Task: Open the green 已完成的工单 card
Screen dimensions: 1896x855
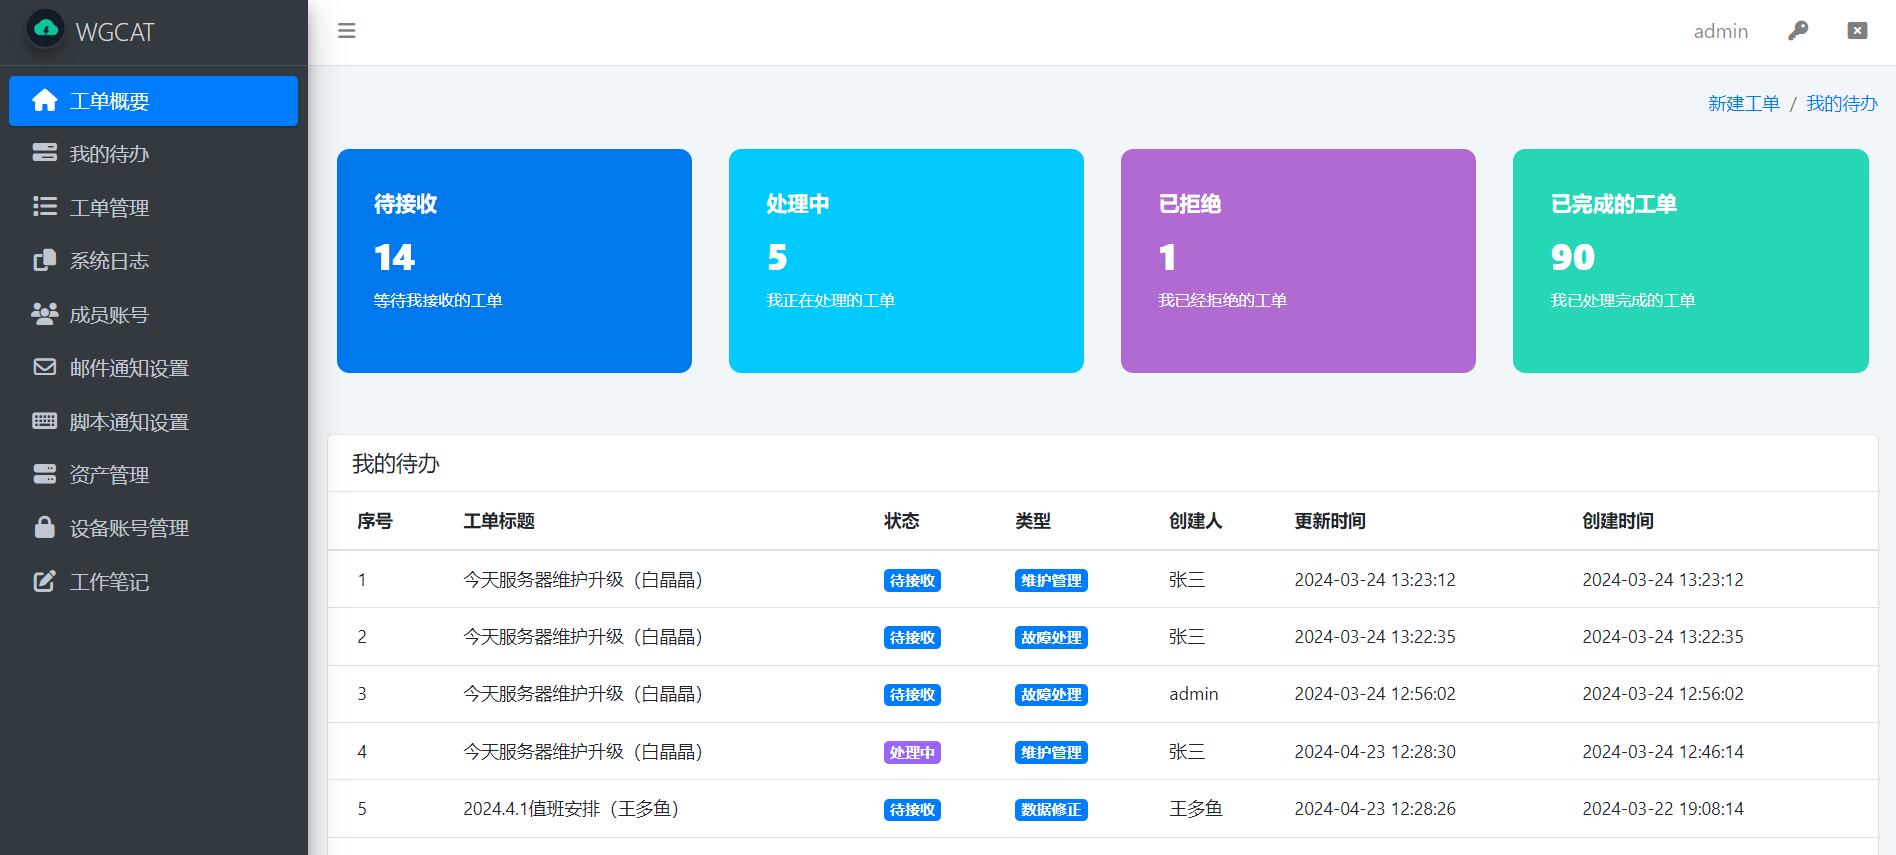Action: tap(1690, 261)
